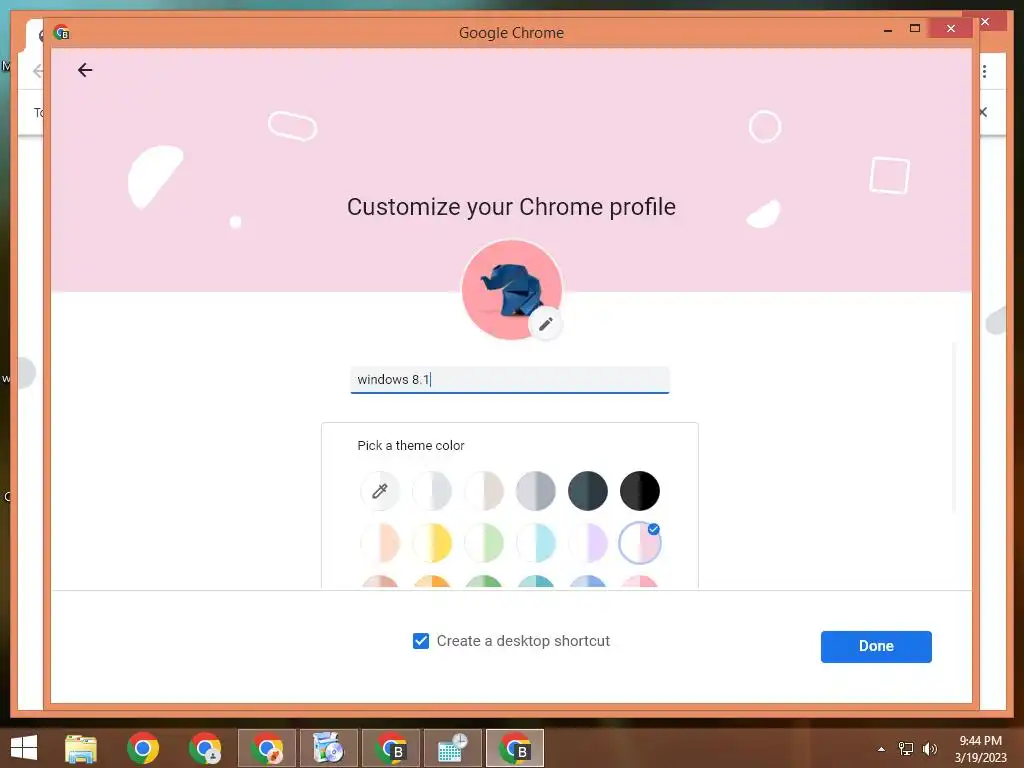
Task: Switch to Chrome with orange badge taskbar icon
Action: pos(267,748)
